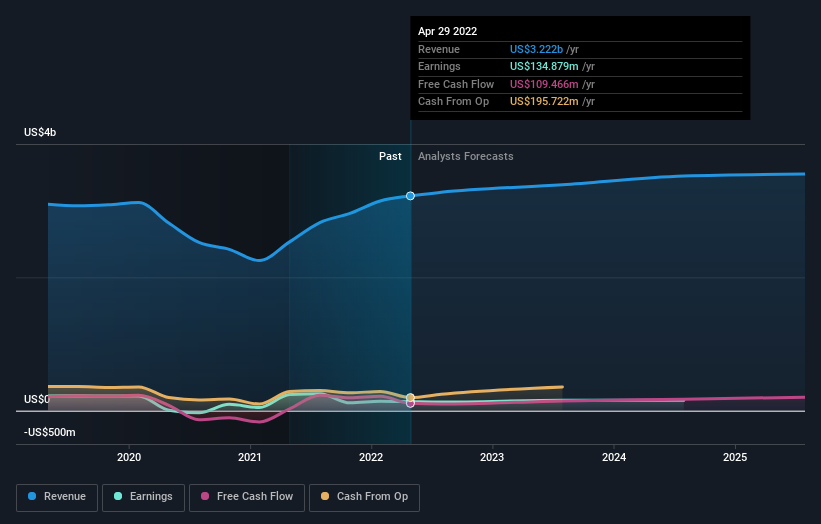Click the Cash From Op label in tooltip
Image resolution: width=821 pixels, height=524 pixels.
pyautogui.click(x=453, y=102)
